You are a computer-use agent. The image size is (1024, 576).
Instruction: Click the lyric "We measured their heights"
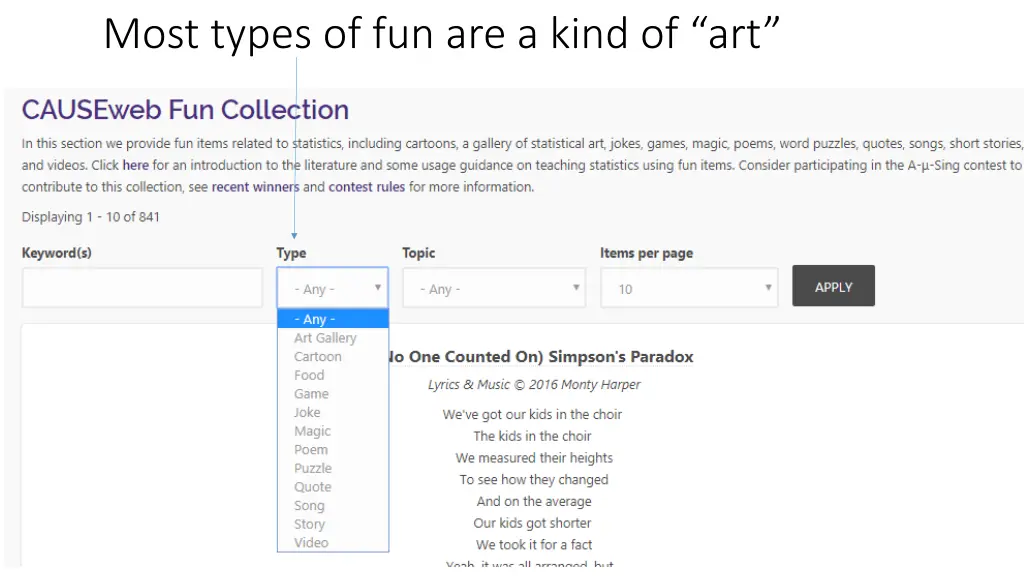(534, 458)
